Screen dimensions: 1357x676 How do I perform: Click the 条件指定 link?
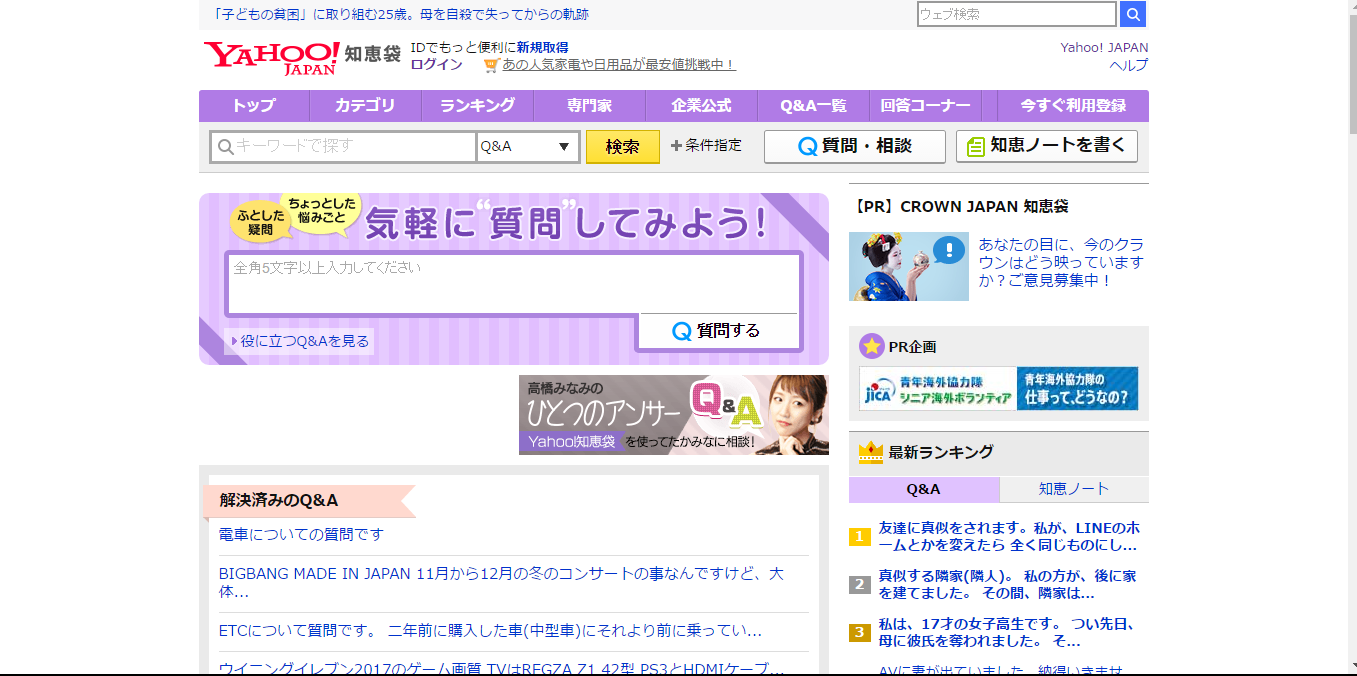click(714, 145)
